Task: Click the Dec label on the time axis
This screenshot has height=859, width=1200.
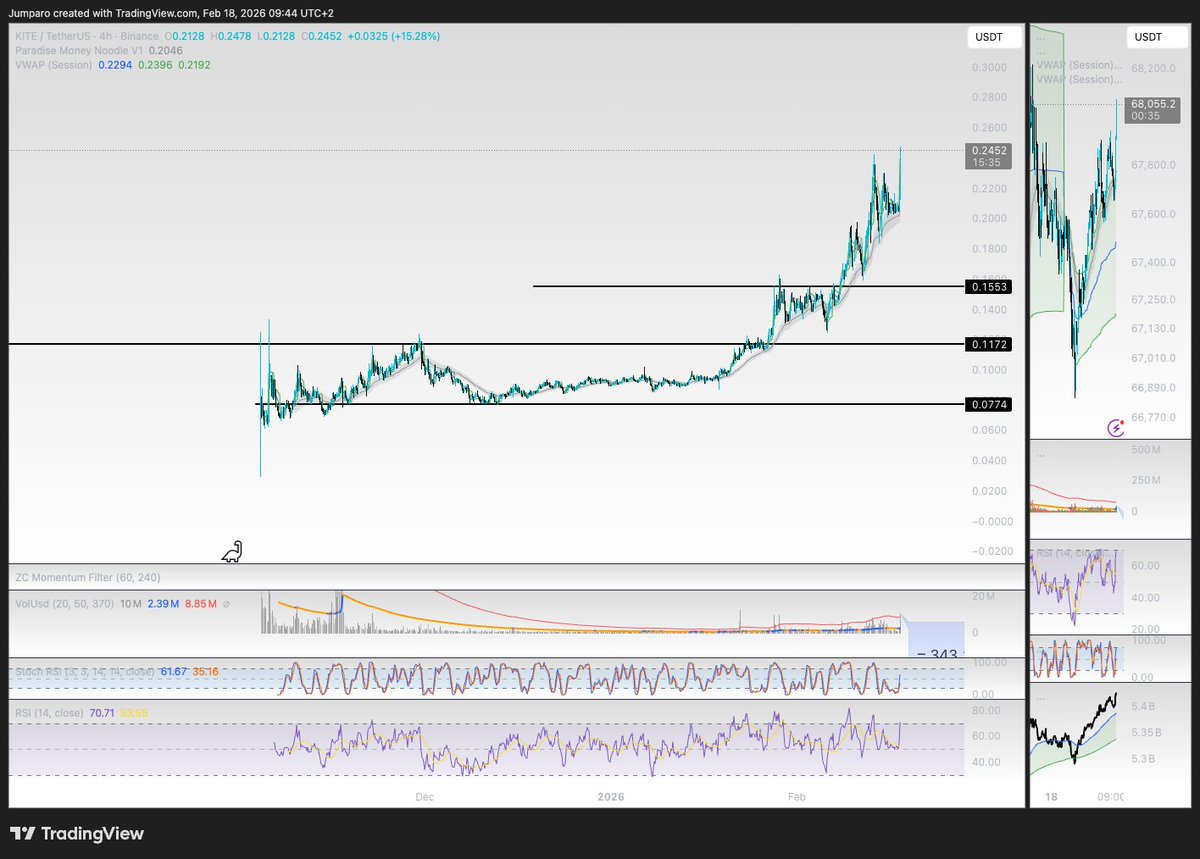Action: (x=424, y=797)
